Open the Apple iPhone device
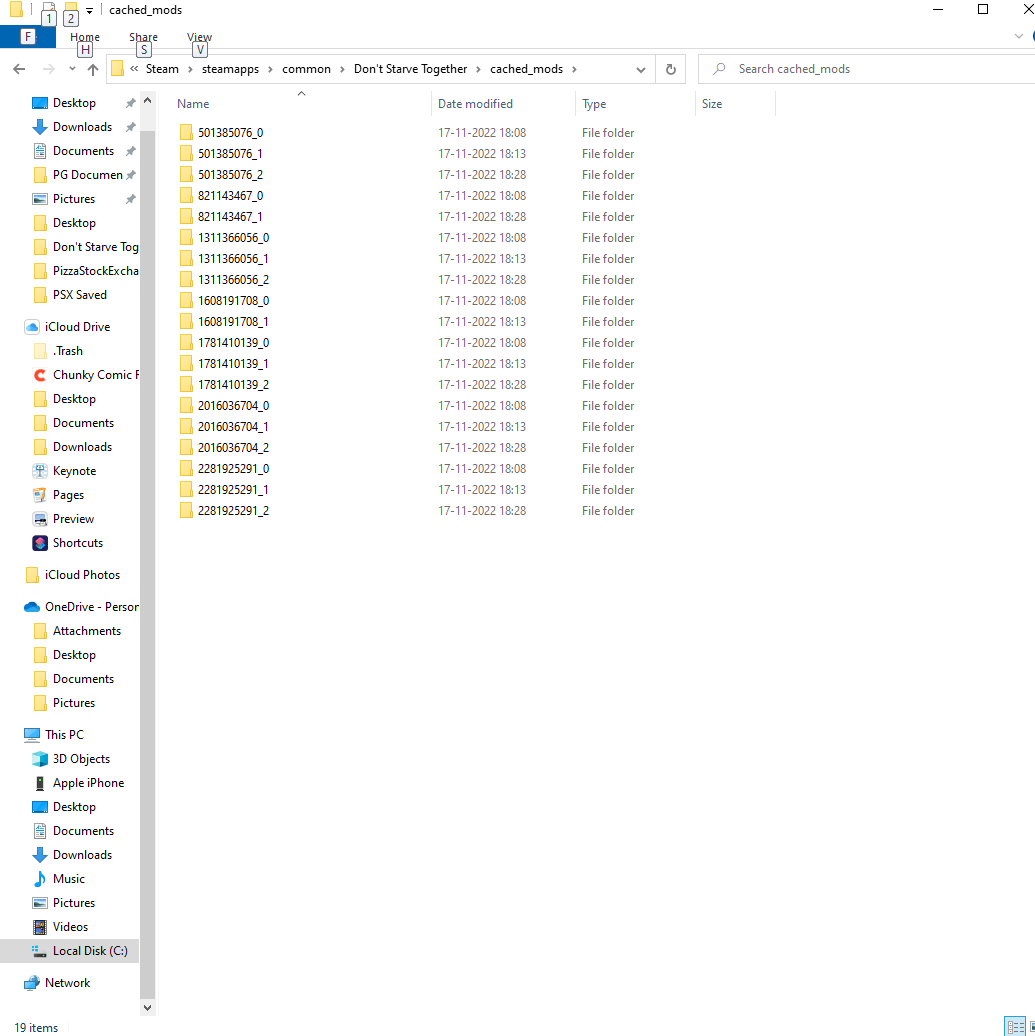The width and height of the screenshot is (1035, 1036). [x=88, y=783]
